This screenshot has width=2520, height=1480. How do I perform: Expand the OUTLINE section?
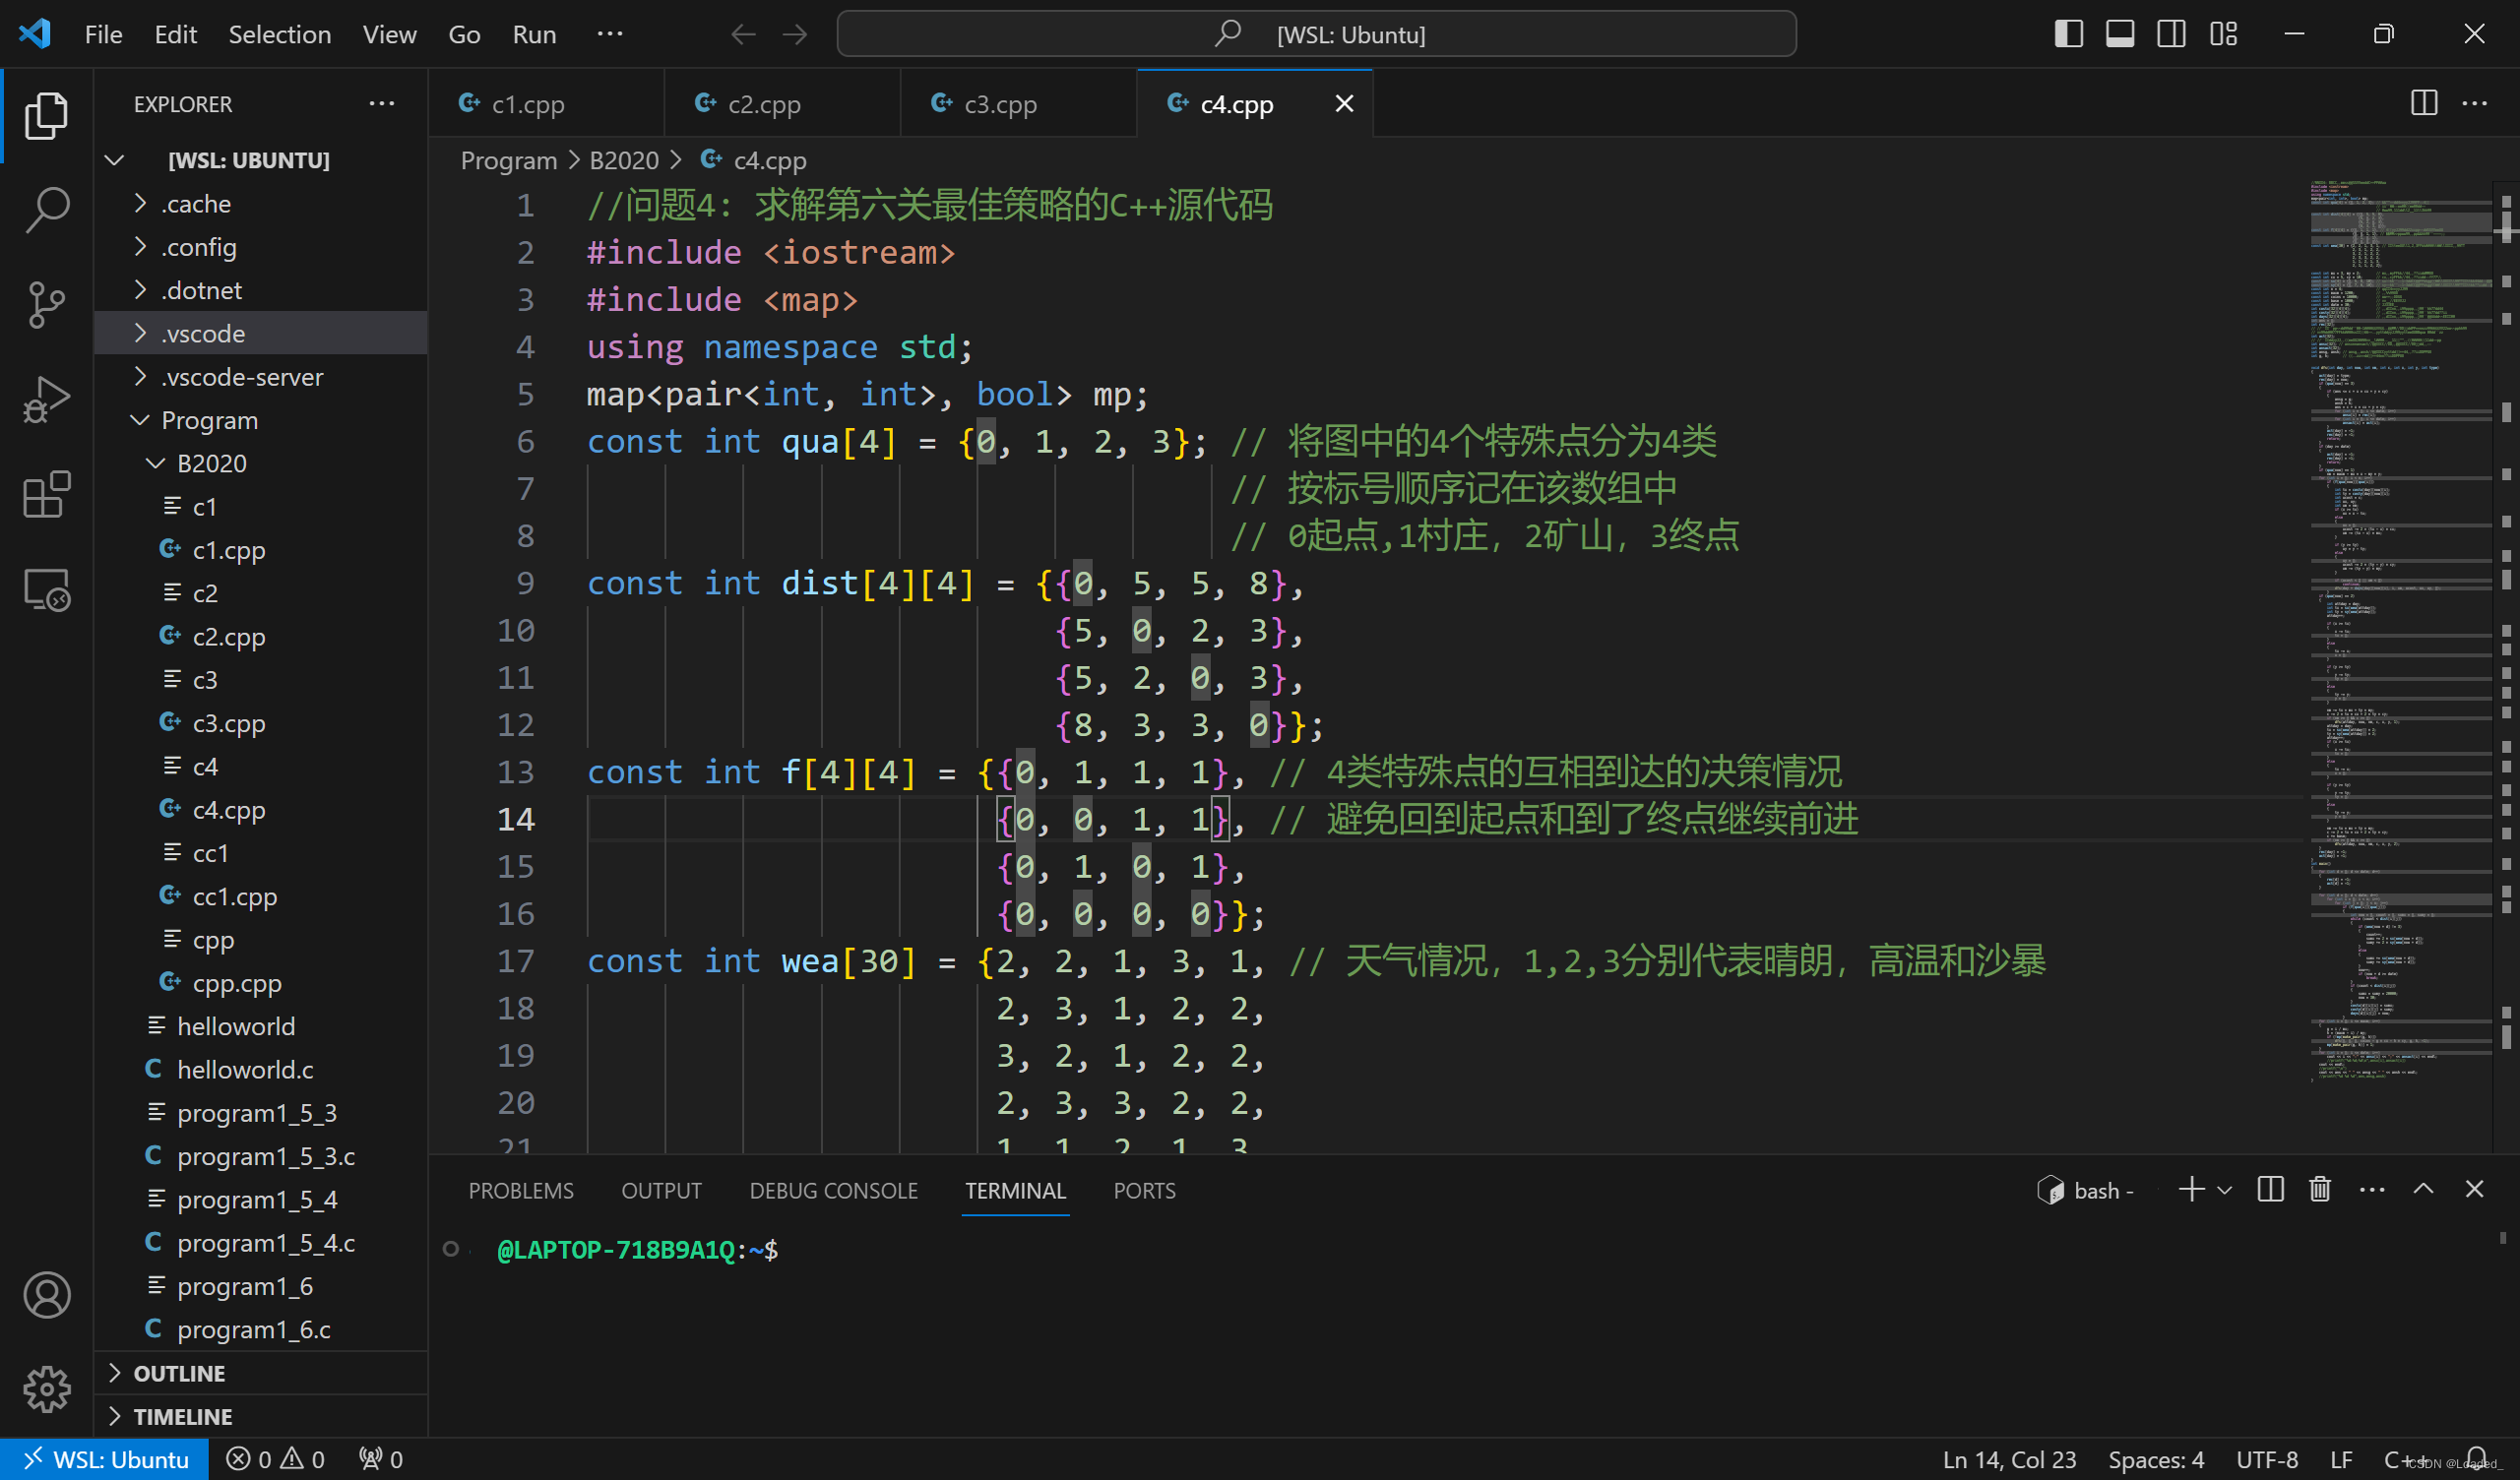180,1373
